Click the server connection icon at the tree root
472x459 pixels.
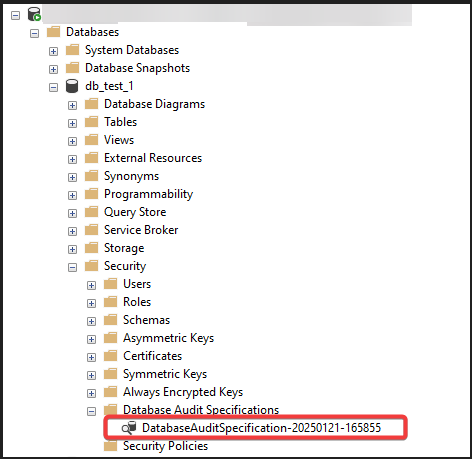click(x=34, y=14)
